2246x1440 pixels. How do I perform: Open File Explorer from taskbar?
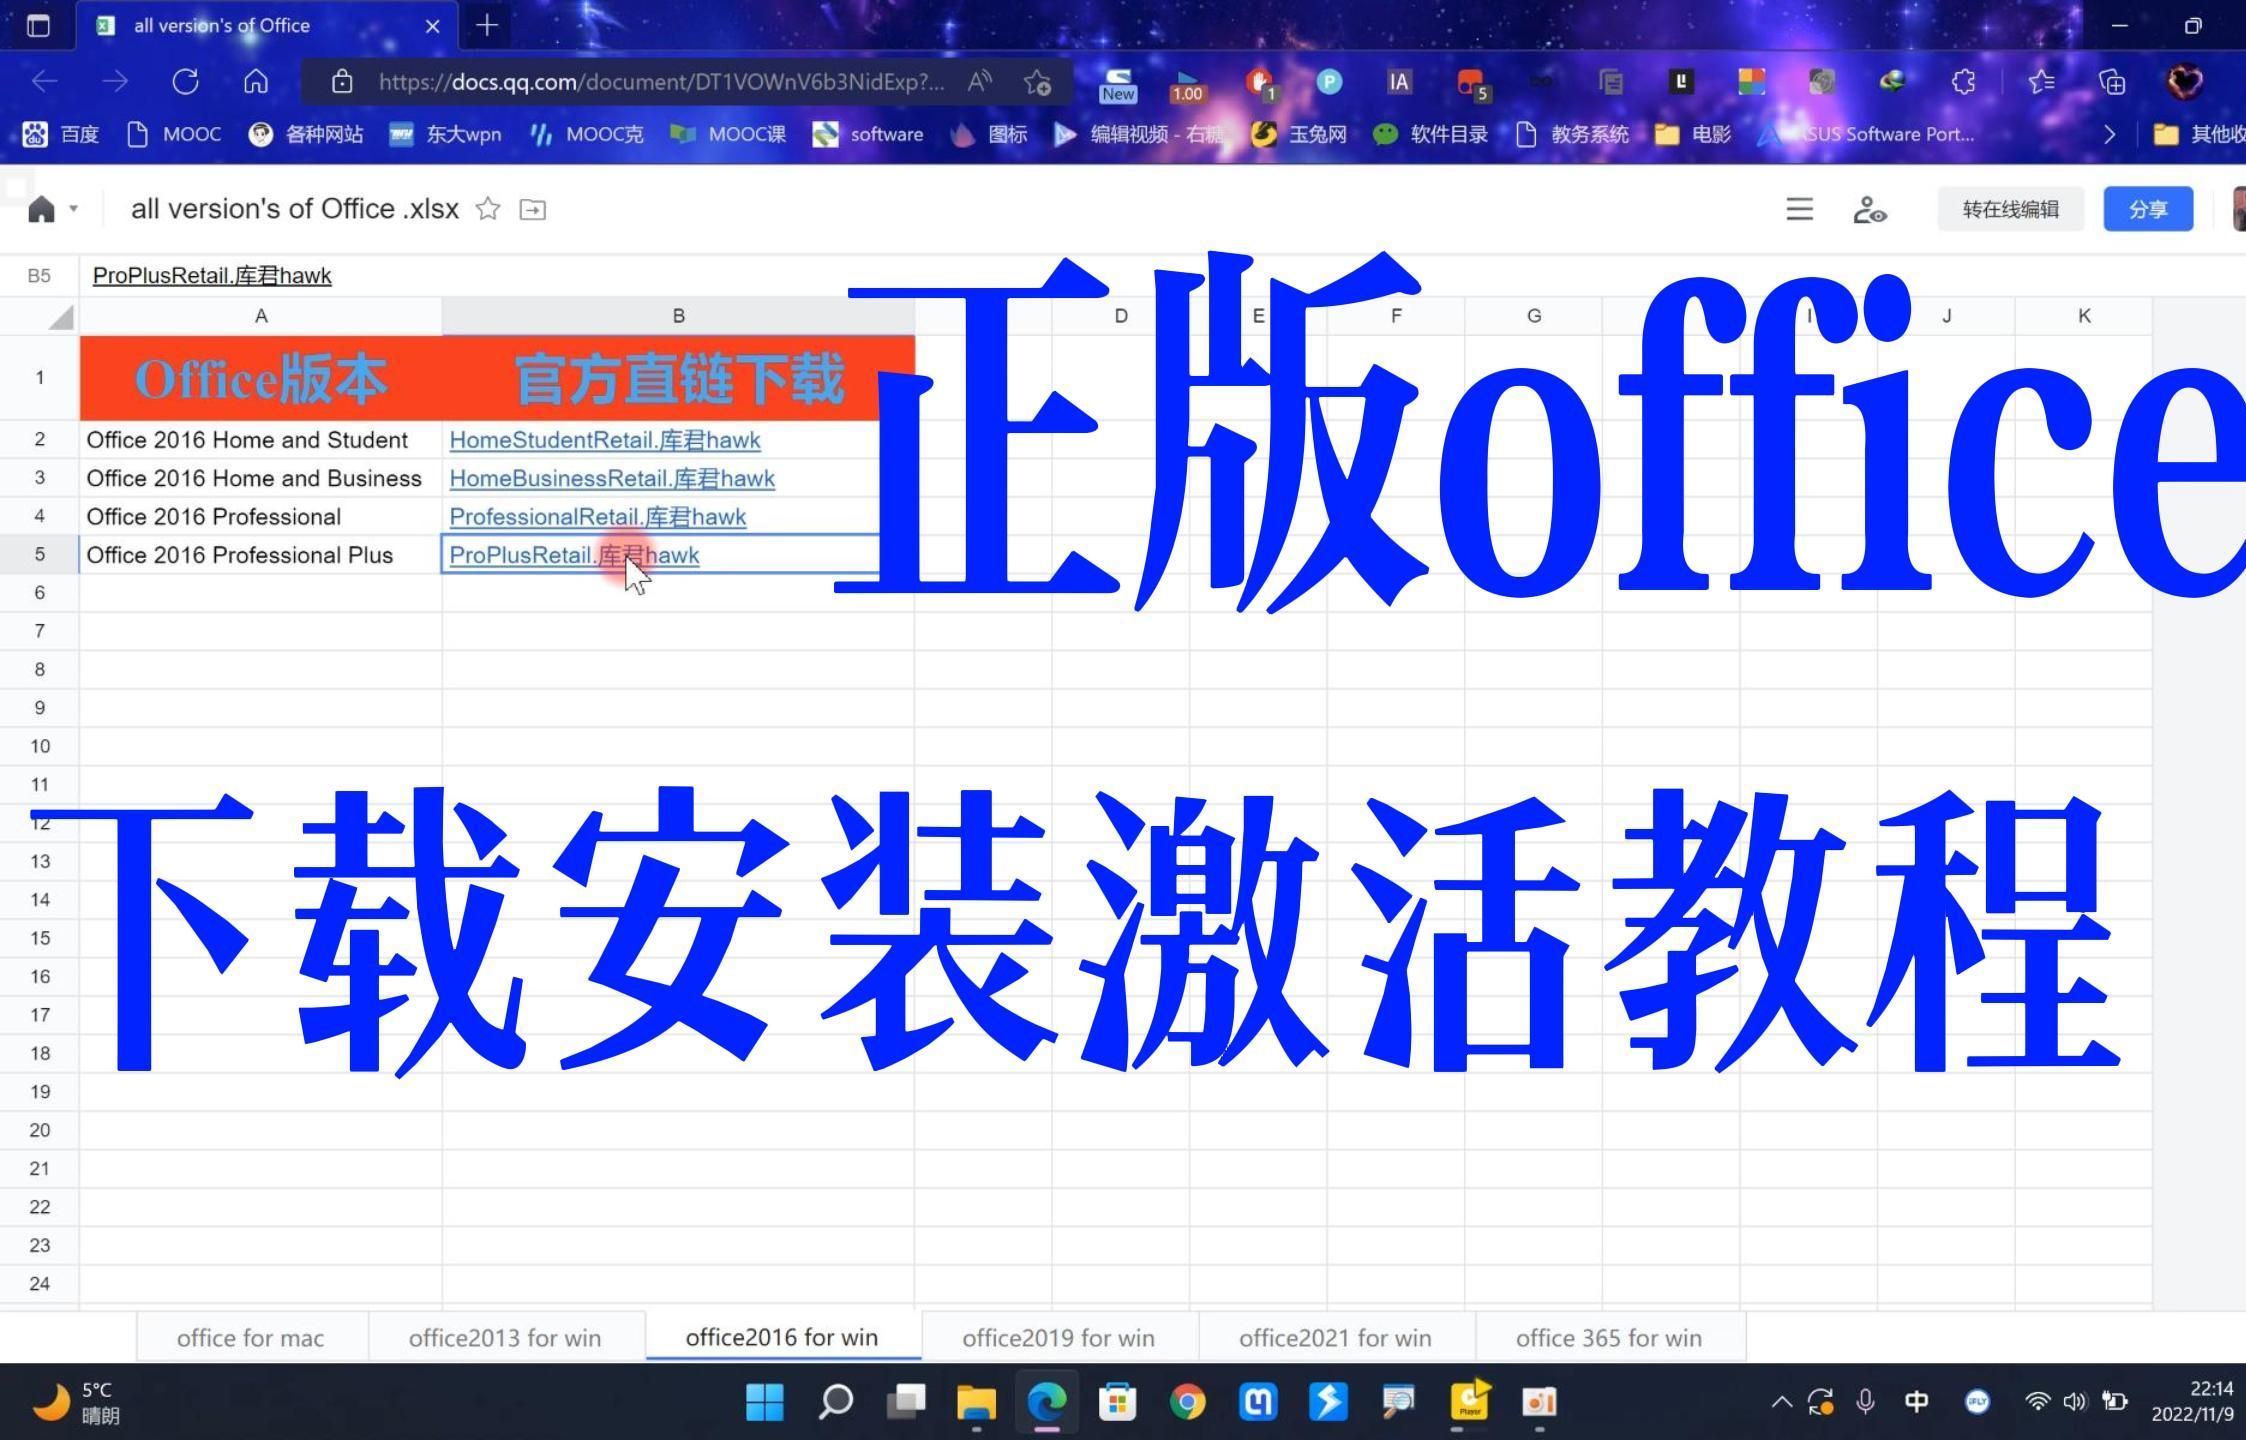coord(976,1402)
